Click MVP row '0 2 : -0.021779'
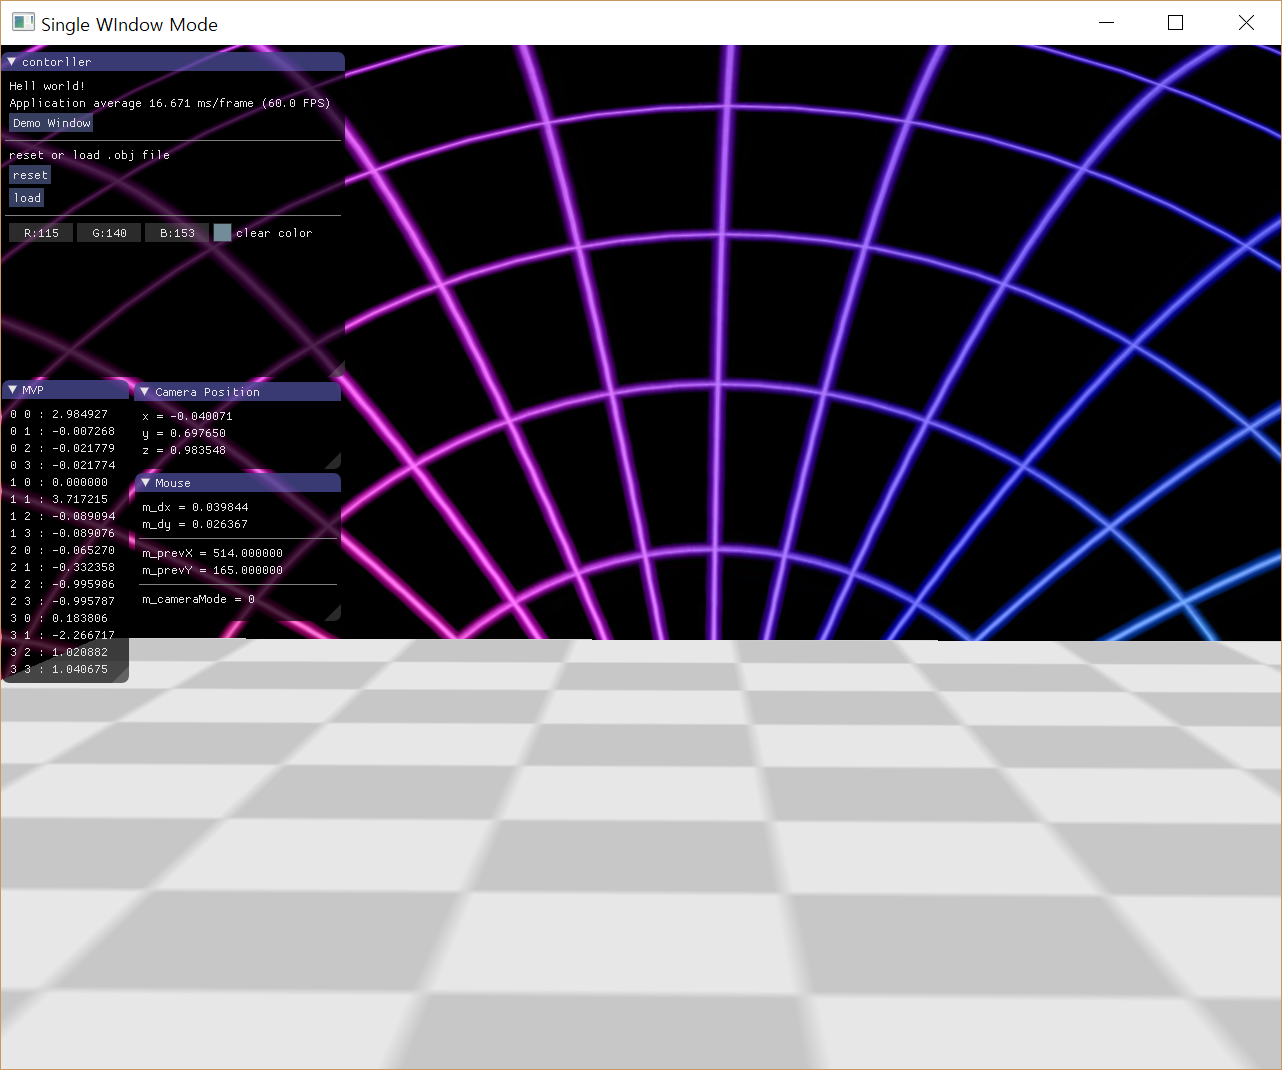 coord(62,448)
